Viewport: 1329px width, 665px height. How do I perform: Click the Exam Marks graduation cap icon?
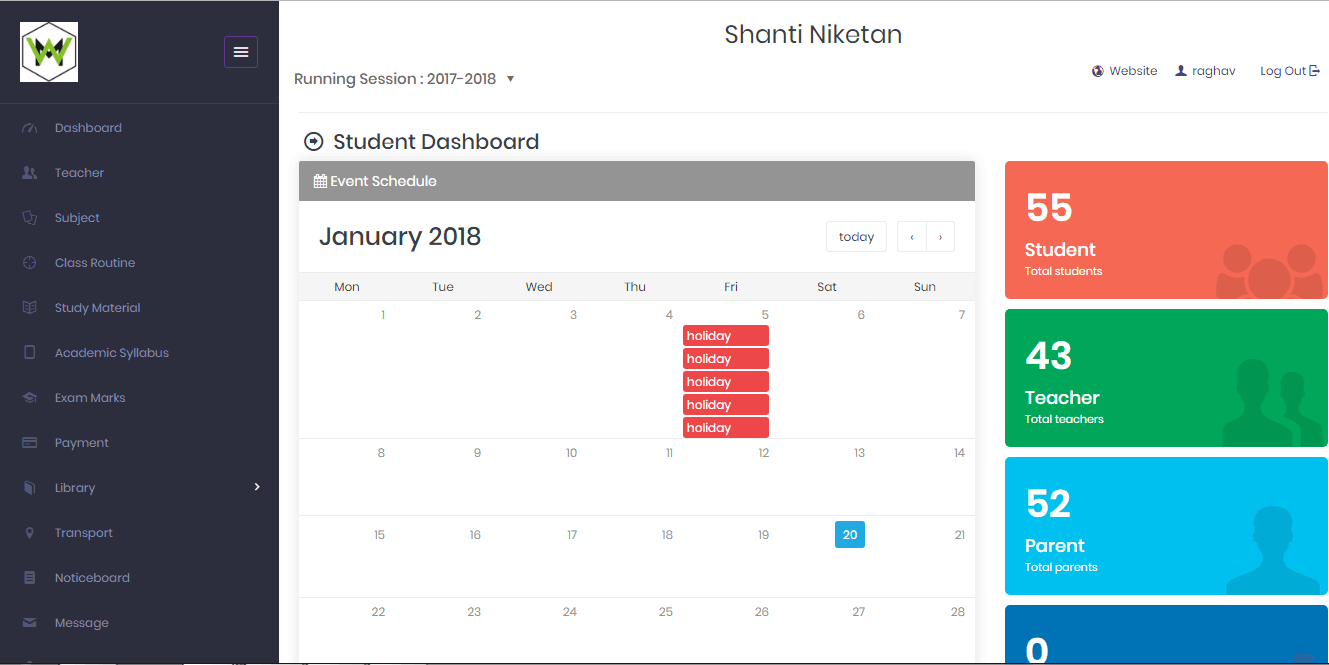click(x=30, y=398)
